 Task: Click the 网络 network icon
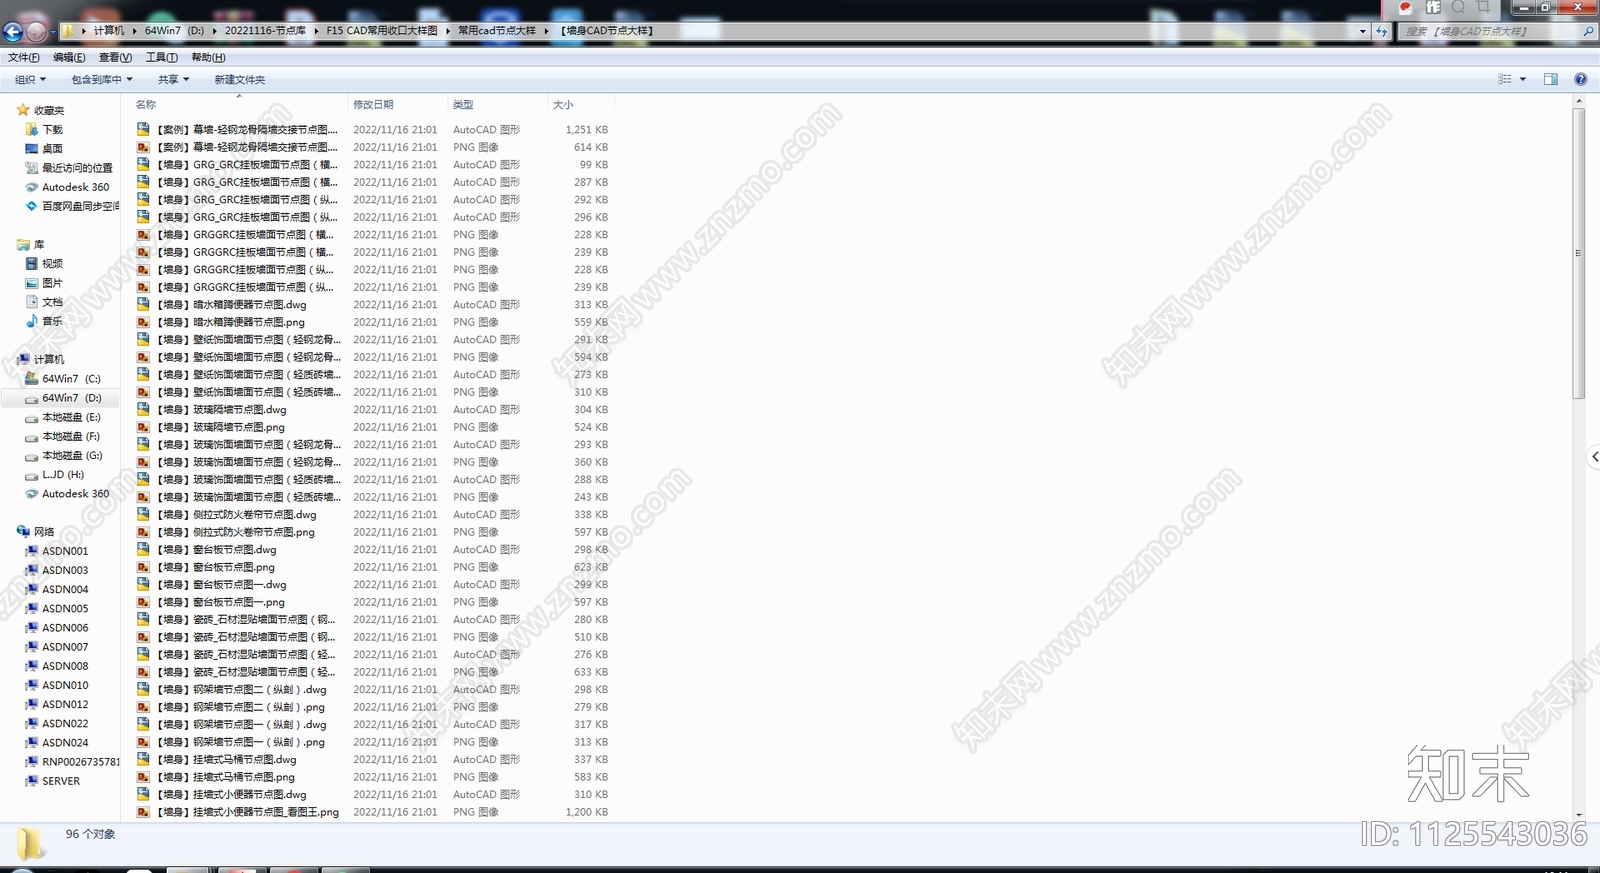23,532
